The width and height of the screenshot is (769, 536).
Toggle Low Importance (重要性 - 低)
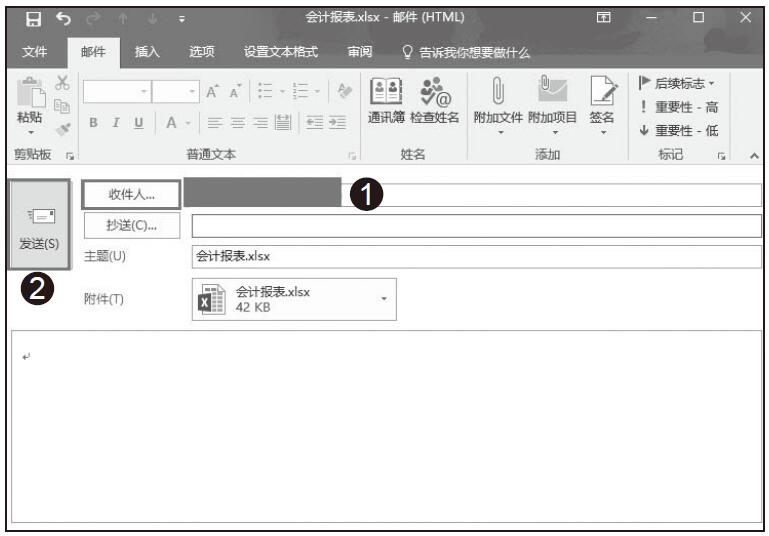coord(678,130)
